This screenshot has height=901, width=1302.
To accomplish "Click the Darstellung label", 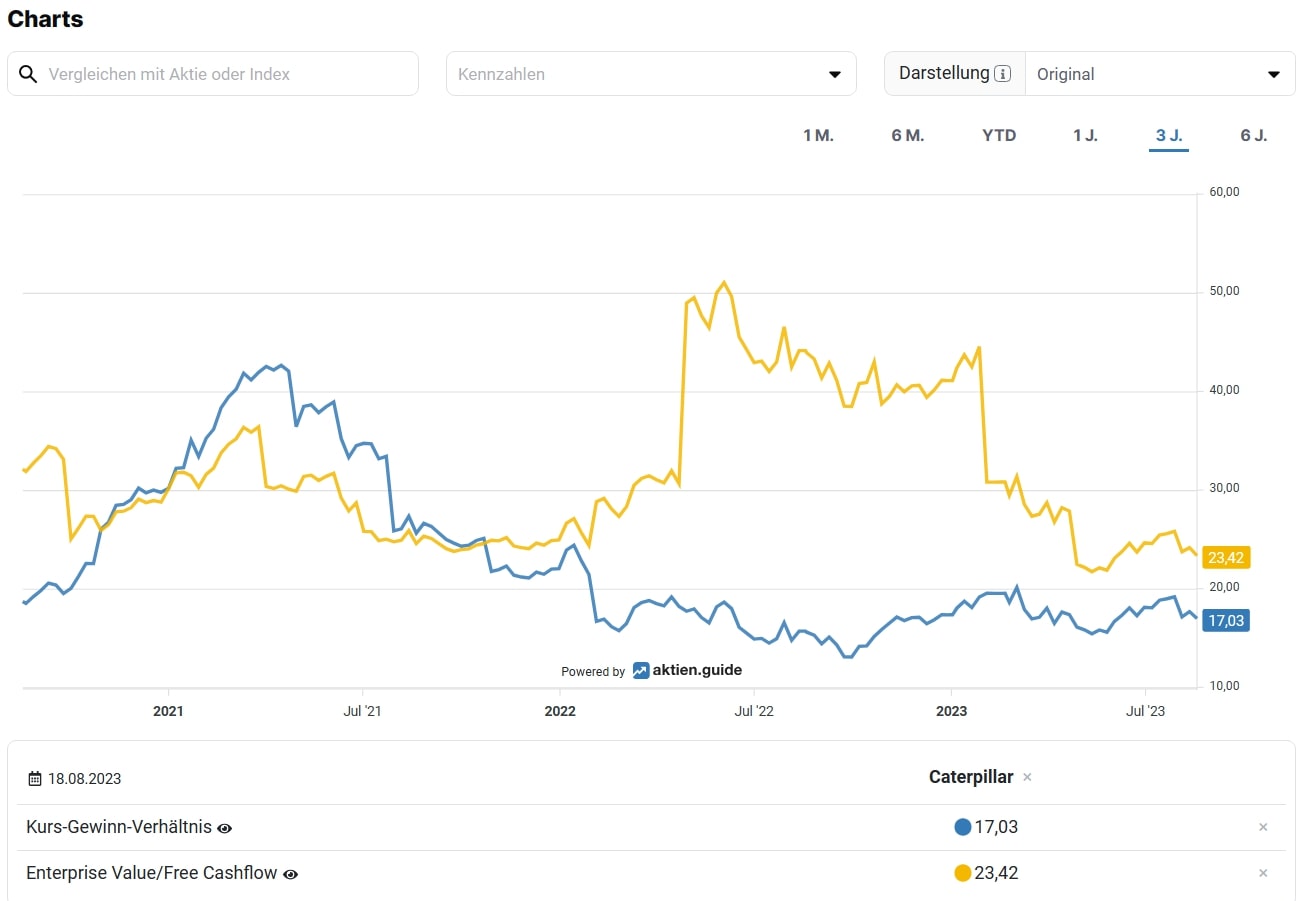I will pos(944,73).
